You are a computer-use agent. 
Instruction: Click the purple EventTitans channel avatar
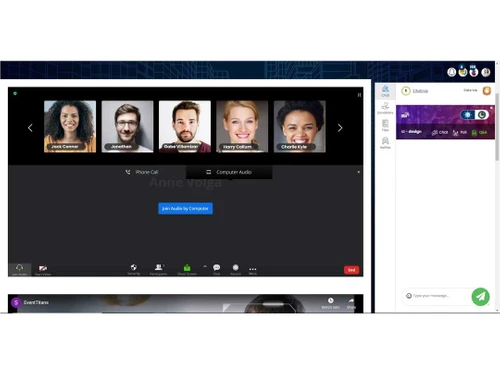[16, 302]
